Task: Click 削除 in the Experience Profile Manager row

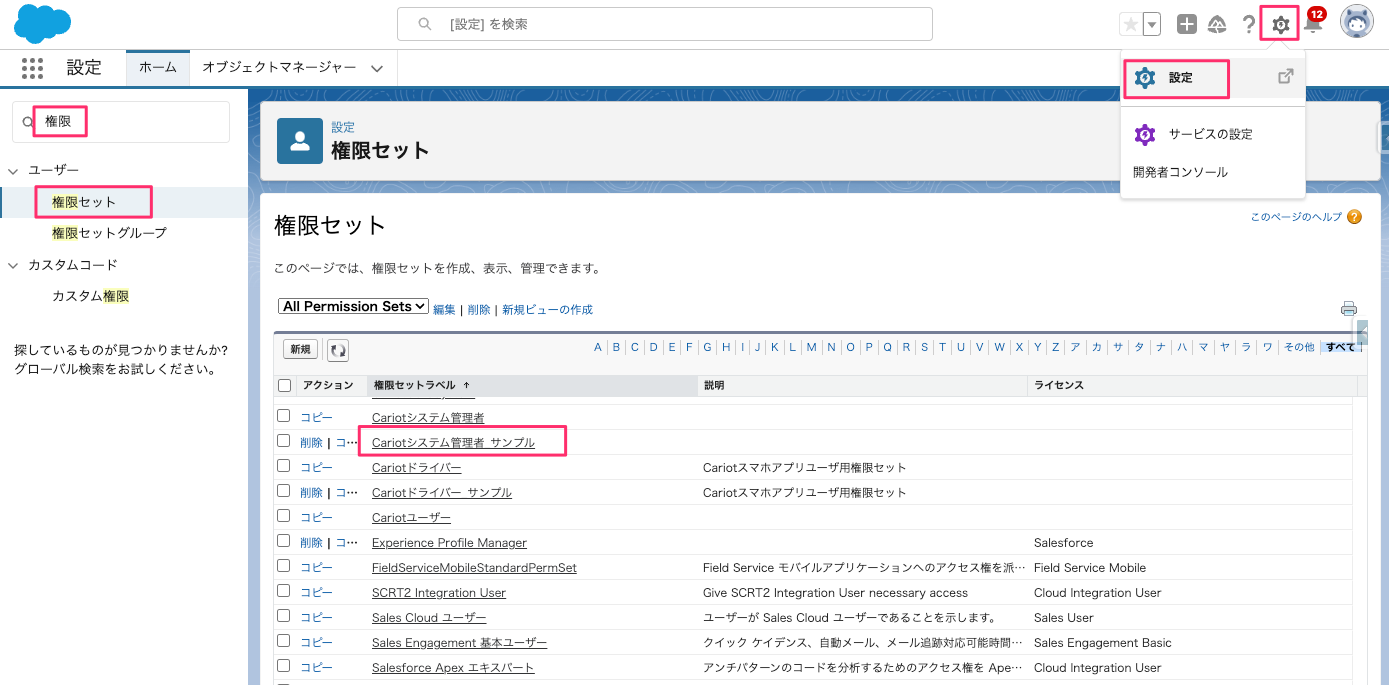Action: 311,542
